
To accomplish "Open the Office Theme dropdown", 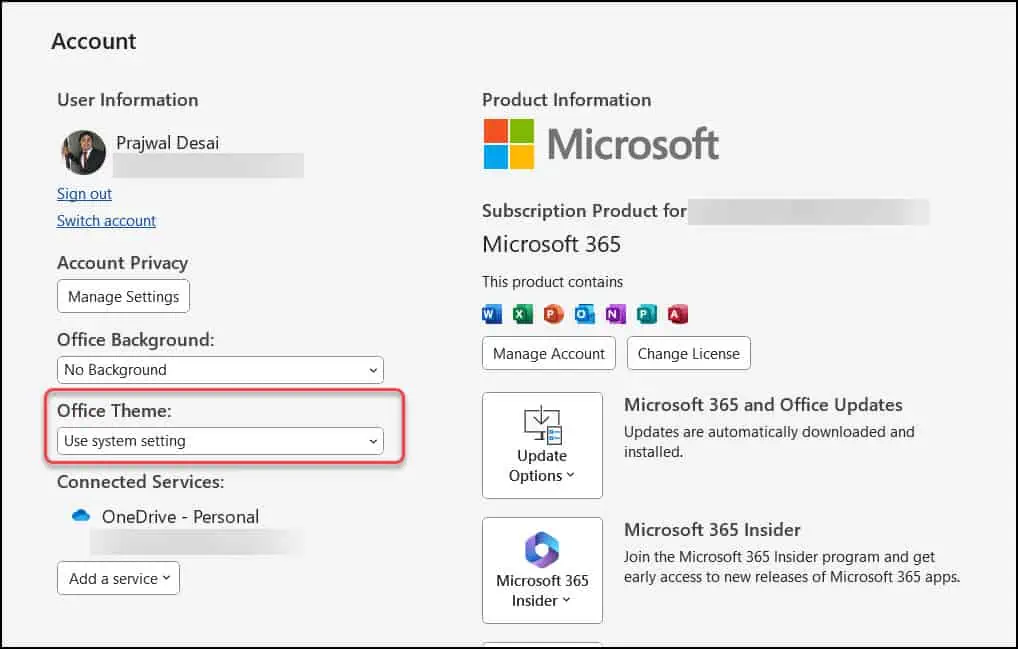I will tap(220, 441).
